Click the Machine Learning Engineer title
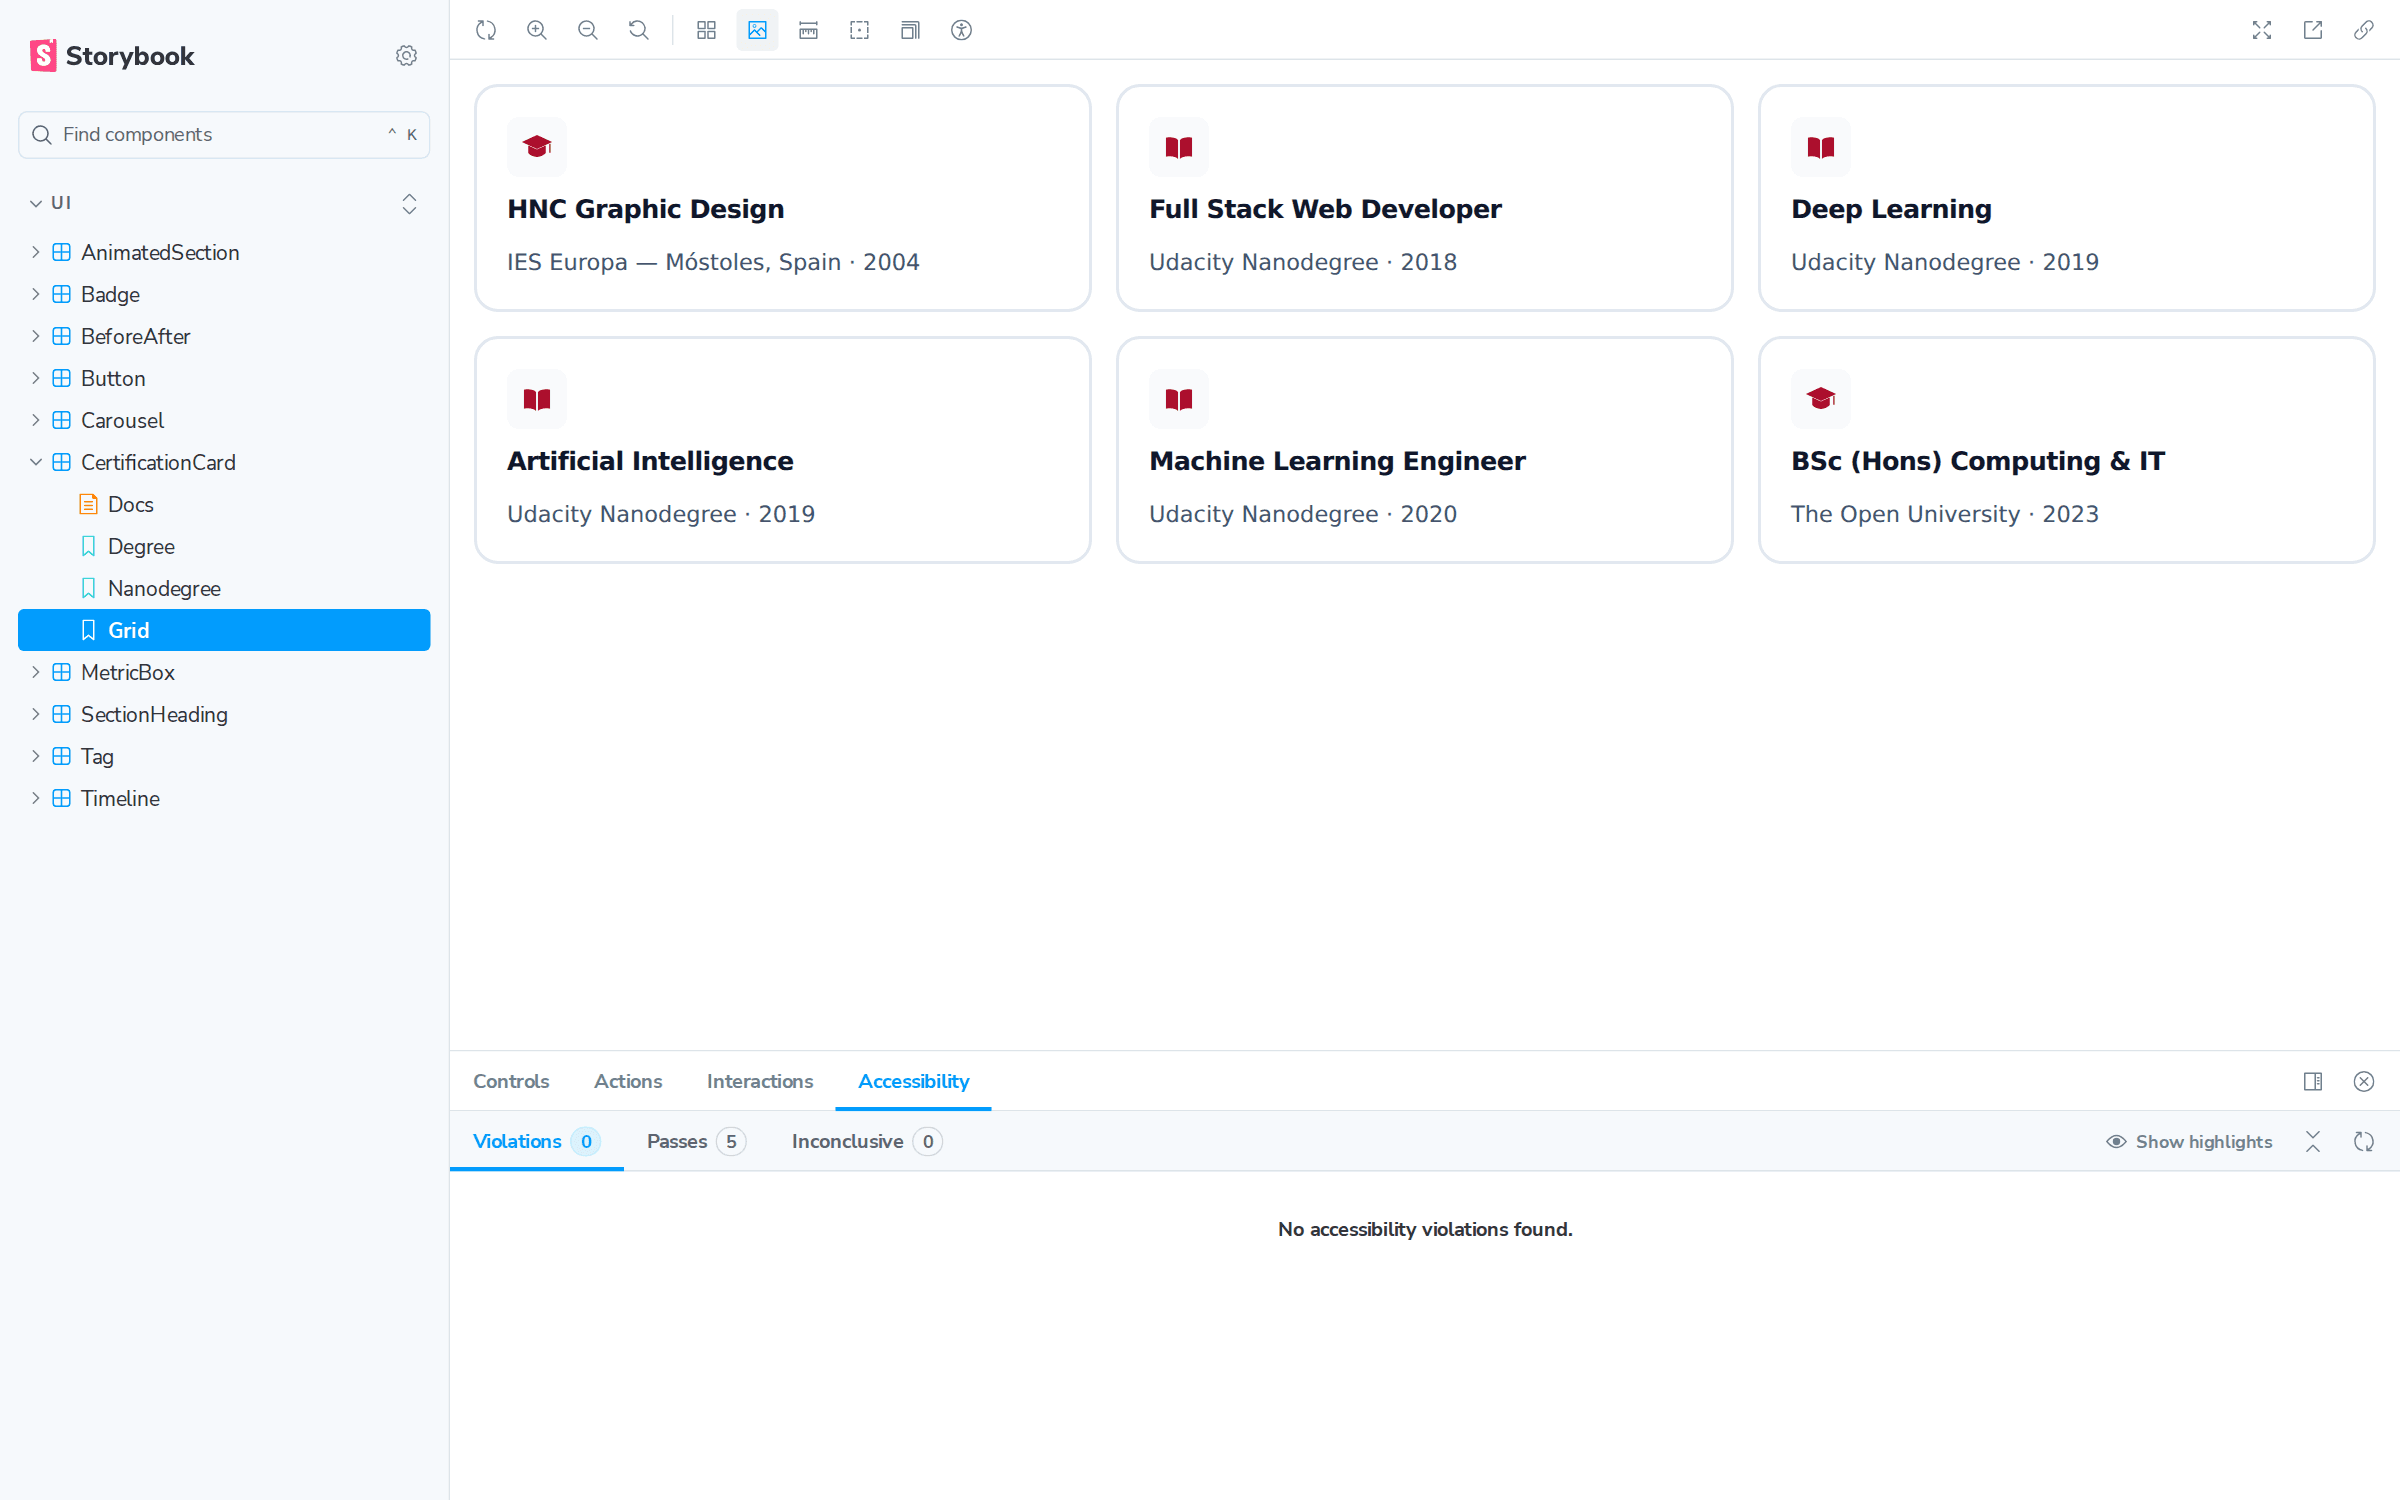2400x1500 pixels. (x=1337, y=460)
